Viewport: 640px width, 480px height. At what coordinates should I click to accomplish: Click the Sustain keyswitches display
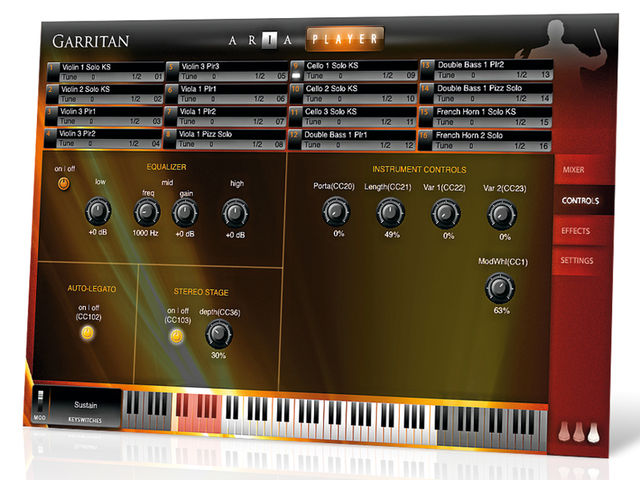click(85, 408)
